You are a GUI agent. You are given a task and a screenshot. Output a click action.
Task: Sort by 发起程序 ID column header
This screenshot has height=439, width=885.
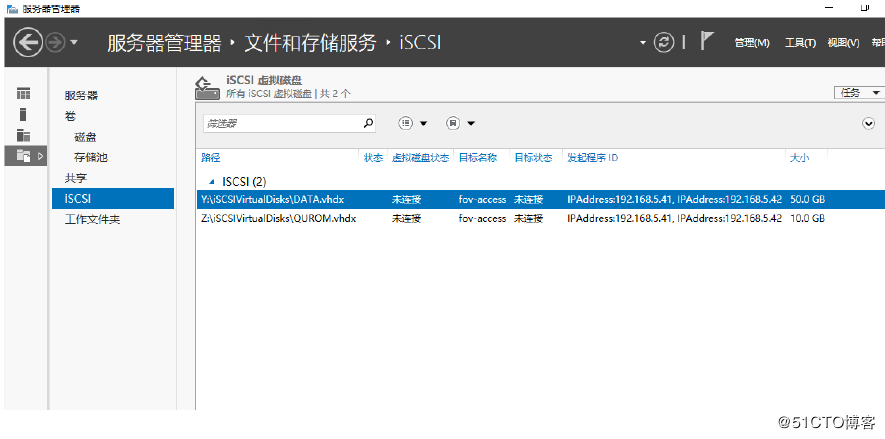592,158
